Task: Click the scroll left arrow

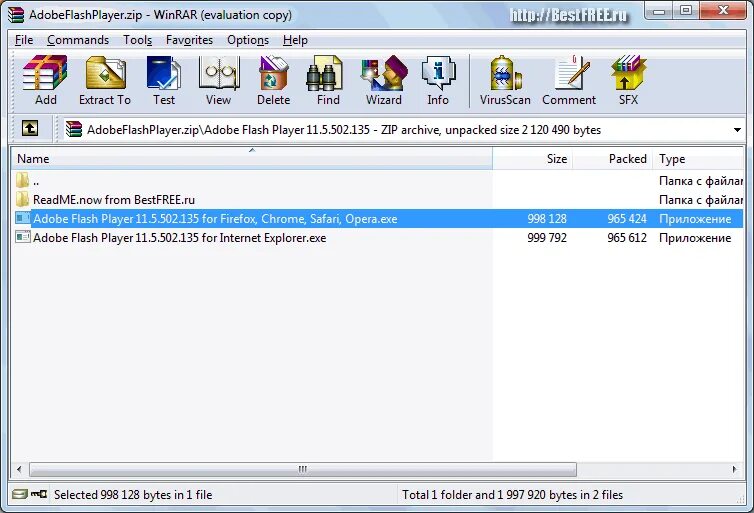Action: click(x=19, y=469)
